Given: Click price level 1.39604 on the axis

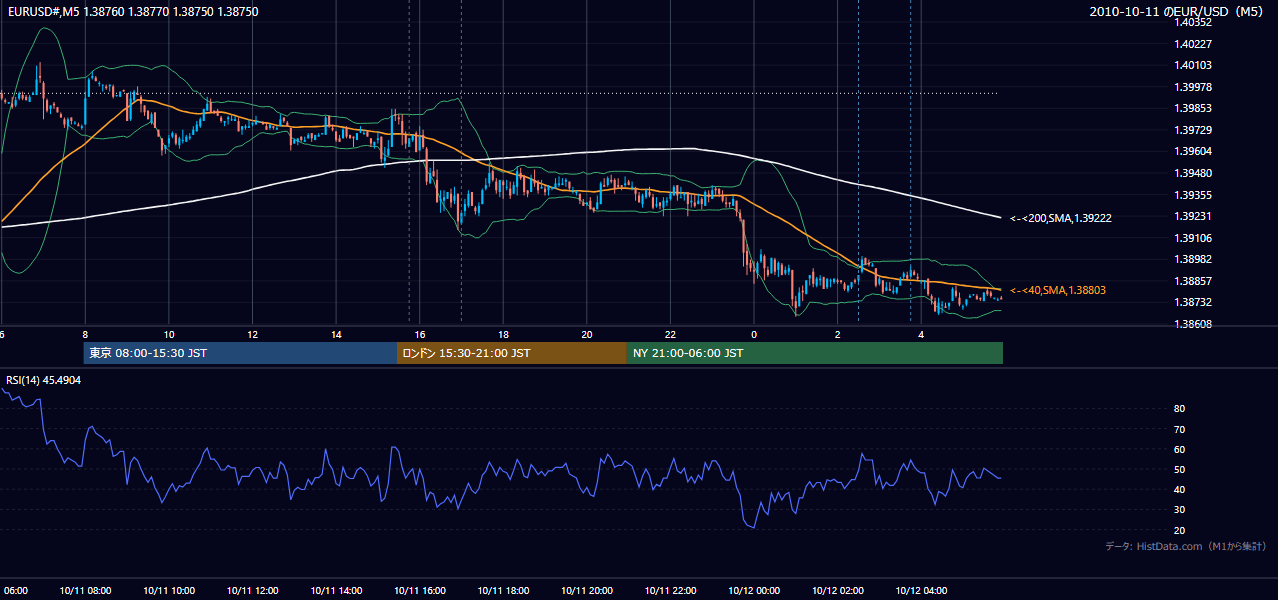Looking at the screenshot, I should point(1193,151).
